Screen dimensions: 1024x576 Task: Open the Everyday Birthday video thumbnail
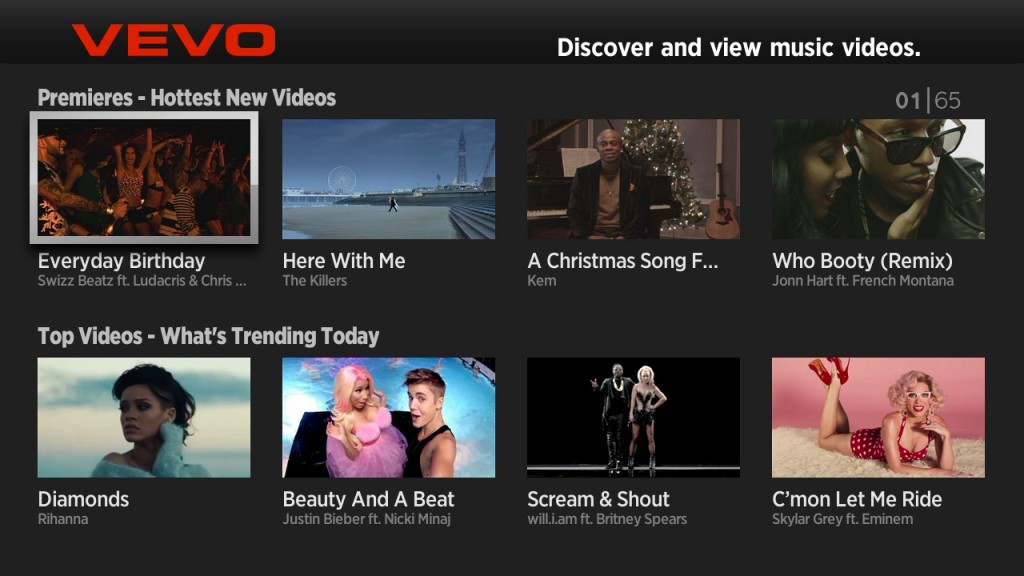144,178
